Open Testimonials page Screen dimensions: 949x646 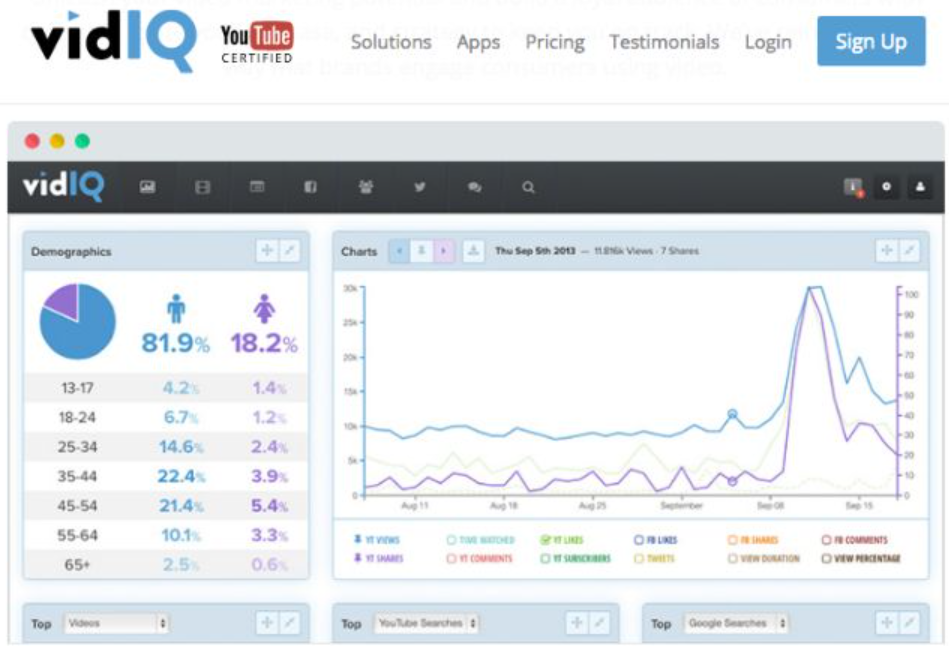point(664,42)
